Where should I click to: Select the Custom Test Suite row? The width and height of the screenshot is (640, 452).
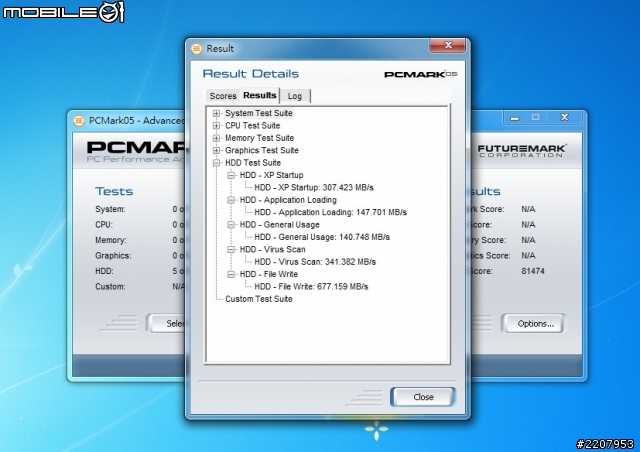[259, 299]
